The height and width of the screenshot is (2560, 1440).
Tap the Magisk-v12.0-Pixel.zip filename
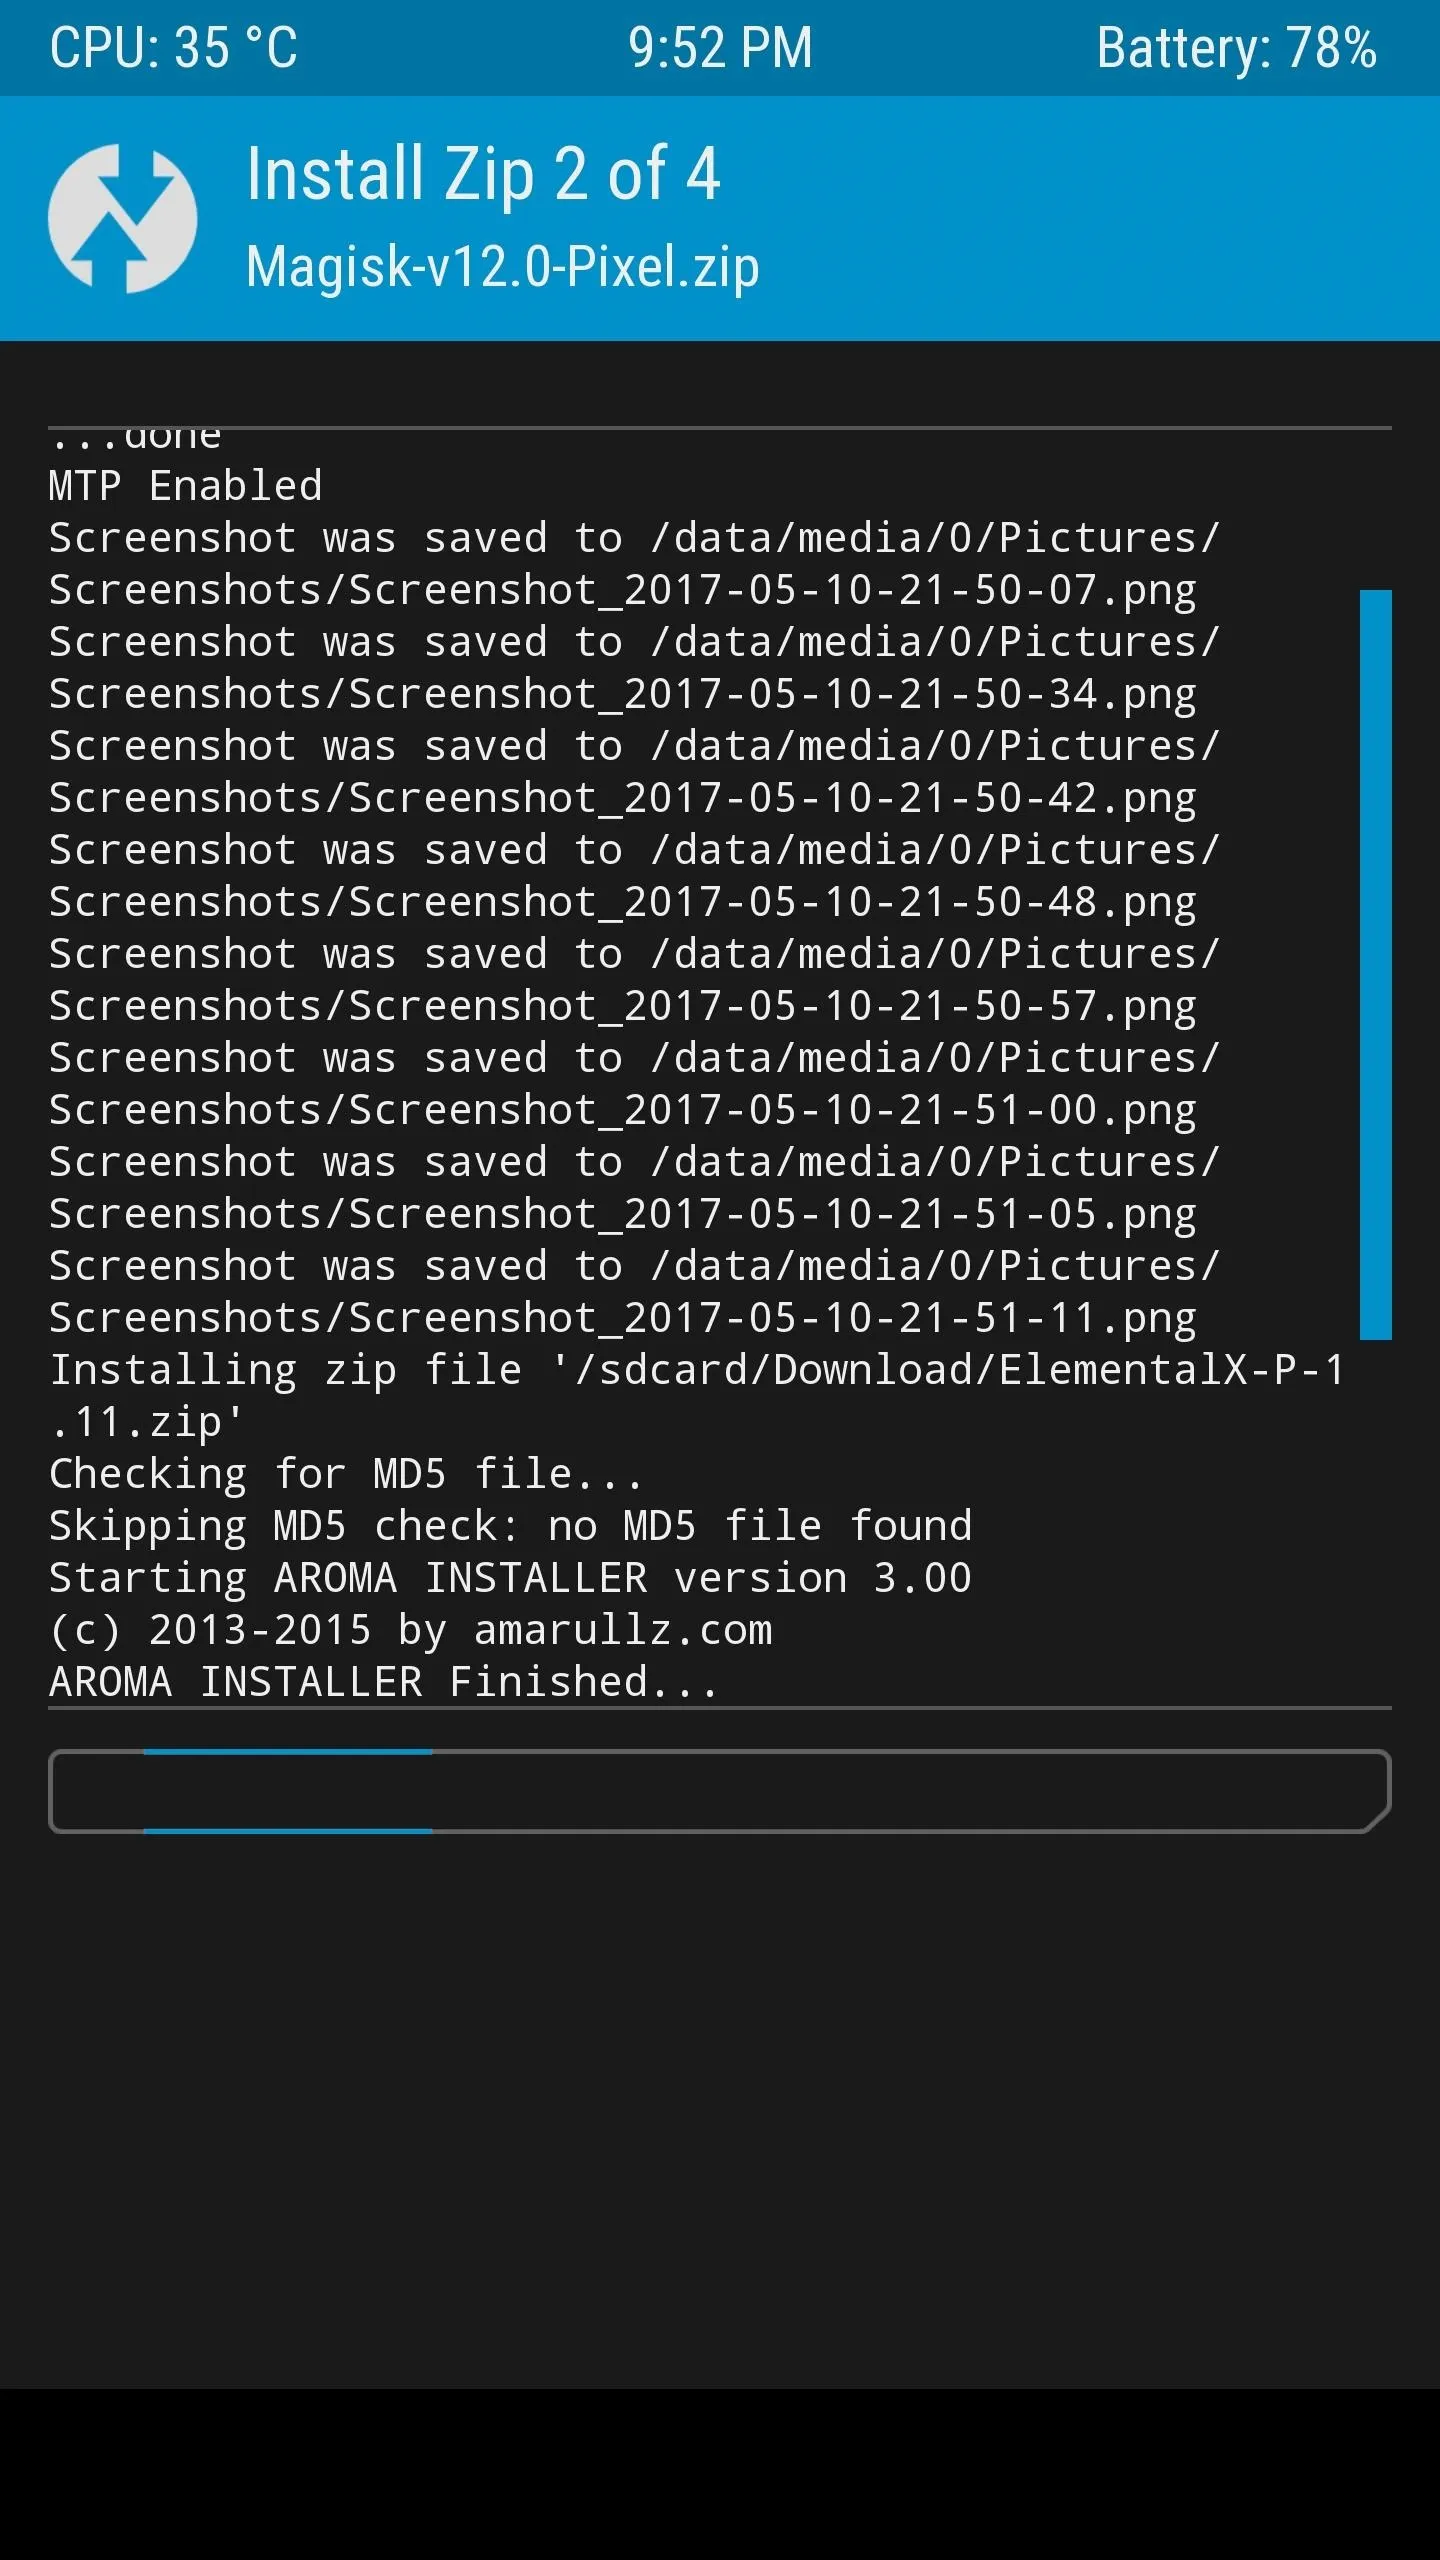pos(503,268)
